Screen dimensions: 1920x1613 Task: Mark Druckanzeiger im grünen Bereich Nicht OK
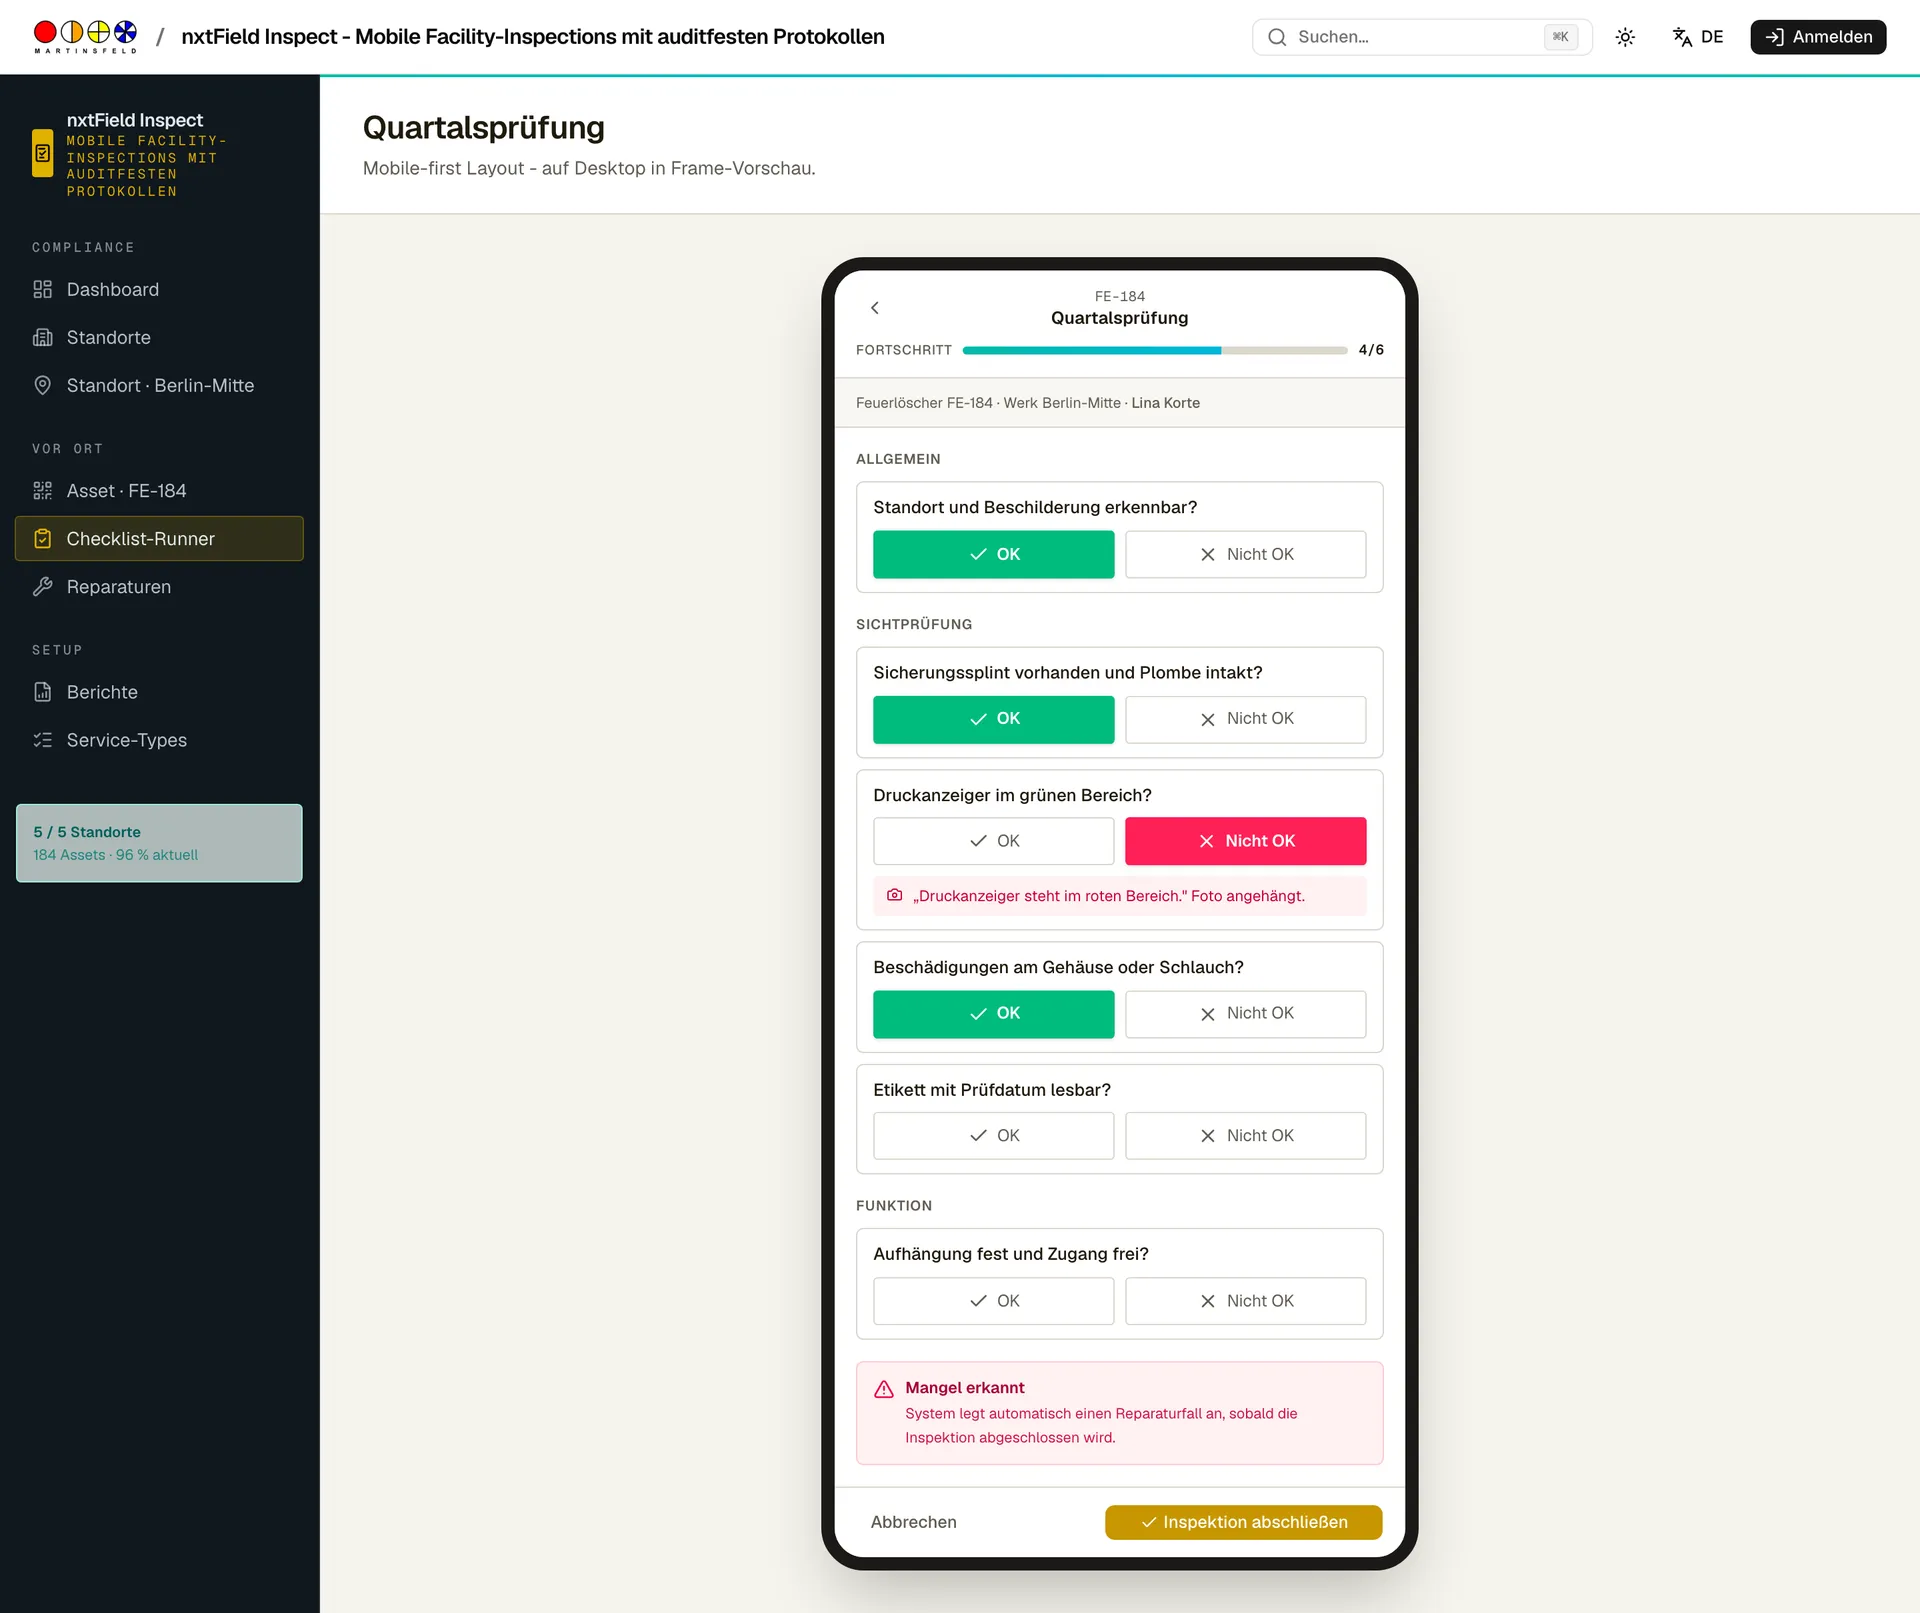coord(1245,842)
